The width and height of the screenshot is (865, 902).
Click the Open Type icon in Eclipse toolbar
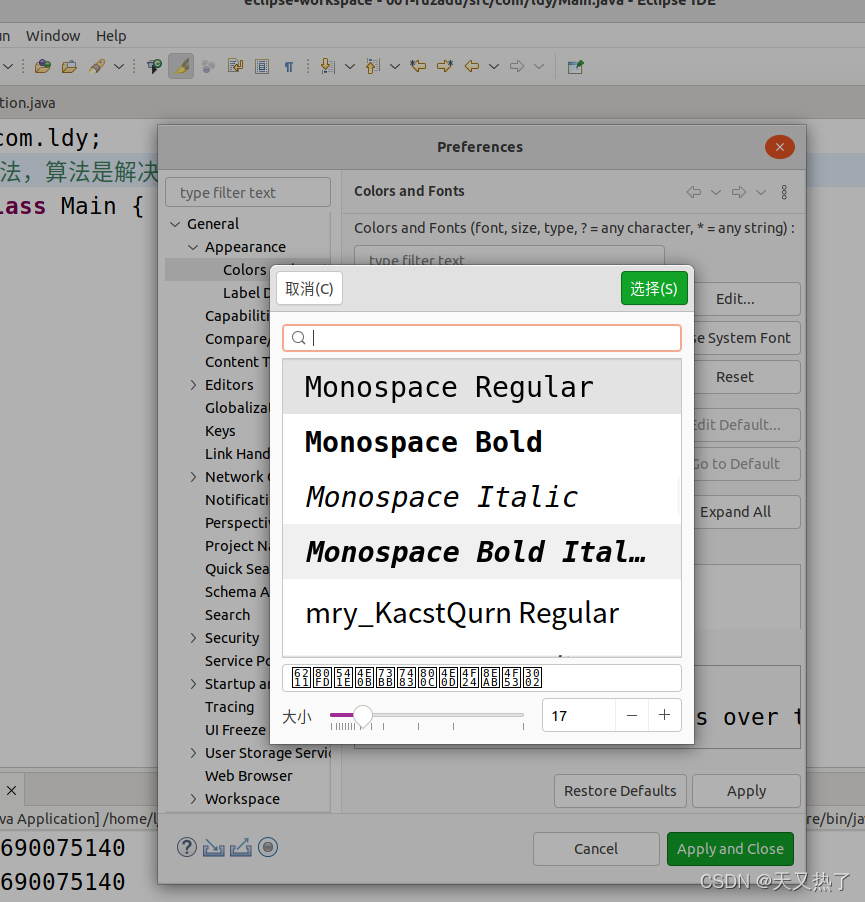43,66
